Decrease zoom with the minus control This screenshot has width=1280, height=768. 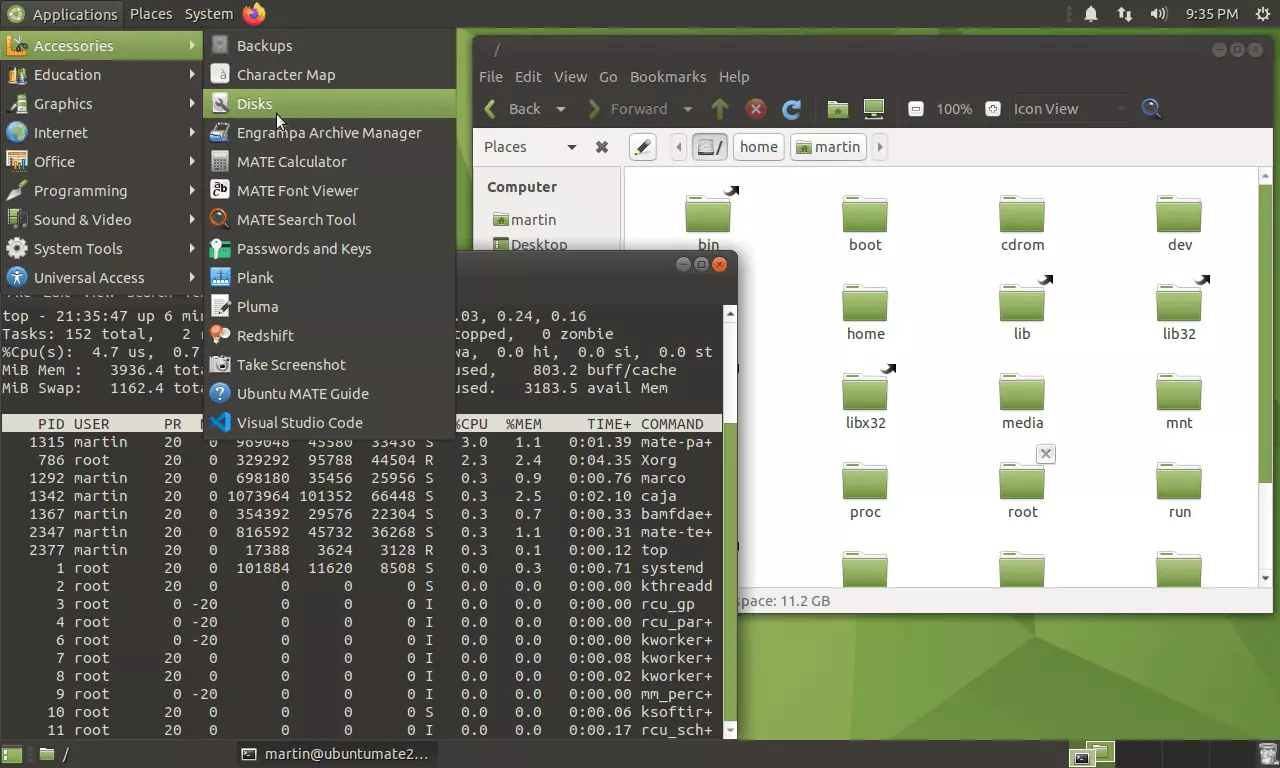pos(915,108)
